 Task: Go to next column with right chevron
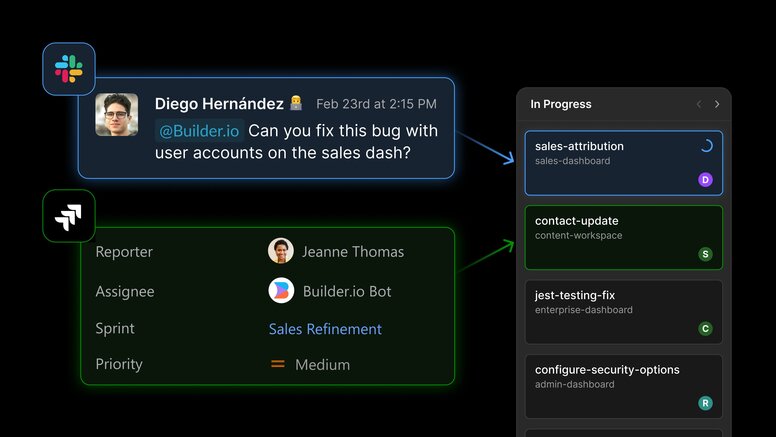pyautogui.click(x=717, y=104)
